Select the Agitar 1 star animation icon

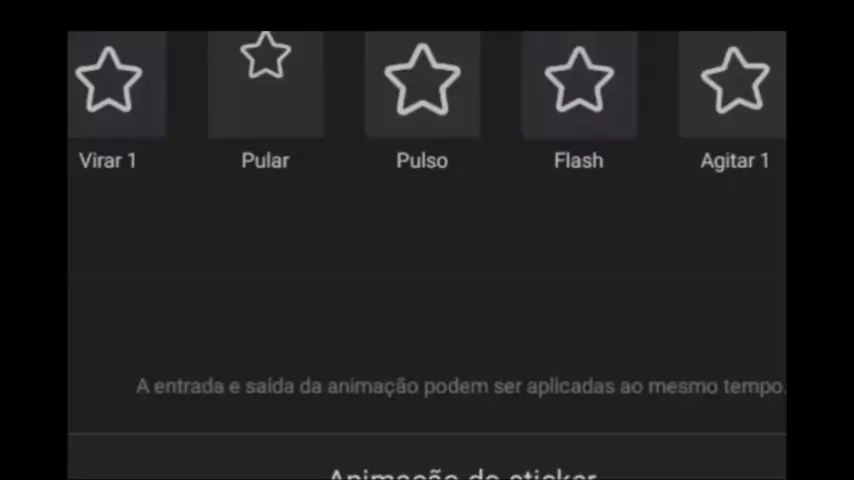735,80
